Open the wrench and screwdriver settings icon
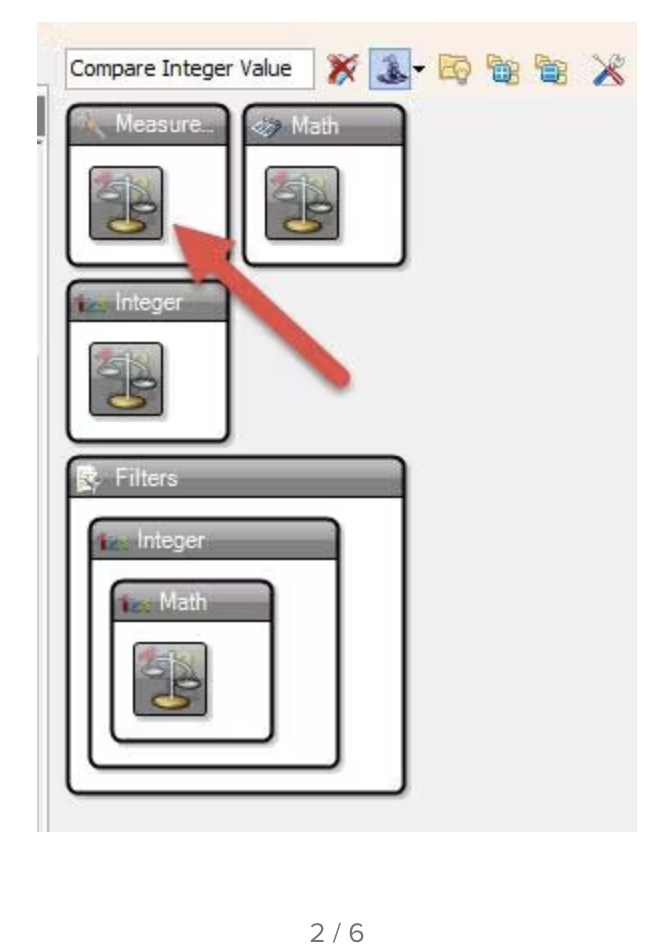Viewport: 668px width, 952px height. point(608,69)
